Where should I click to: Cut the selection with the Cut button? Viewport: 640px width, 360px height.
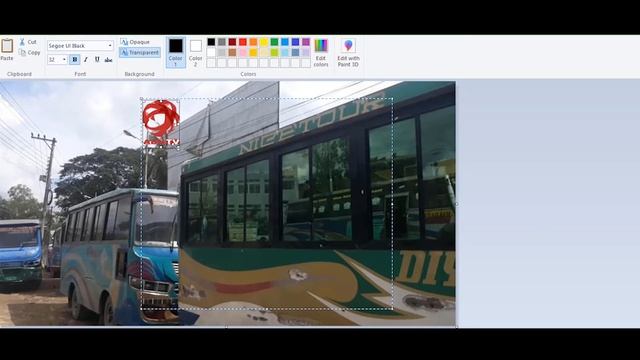(x=28, y=42)
